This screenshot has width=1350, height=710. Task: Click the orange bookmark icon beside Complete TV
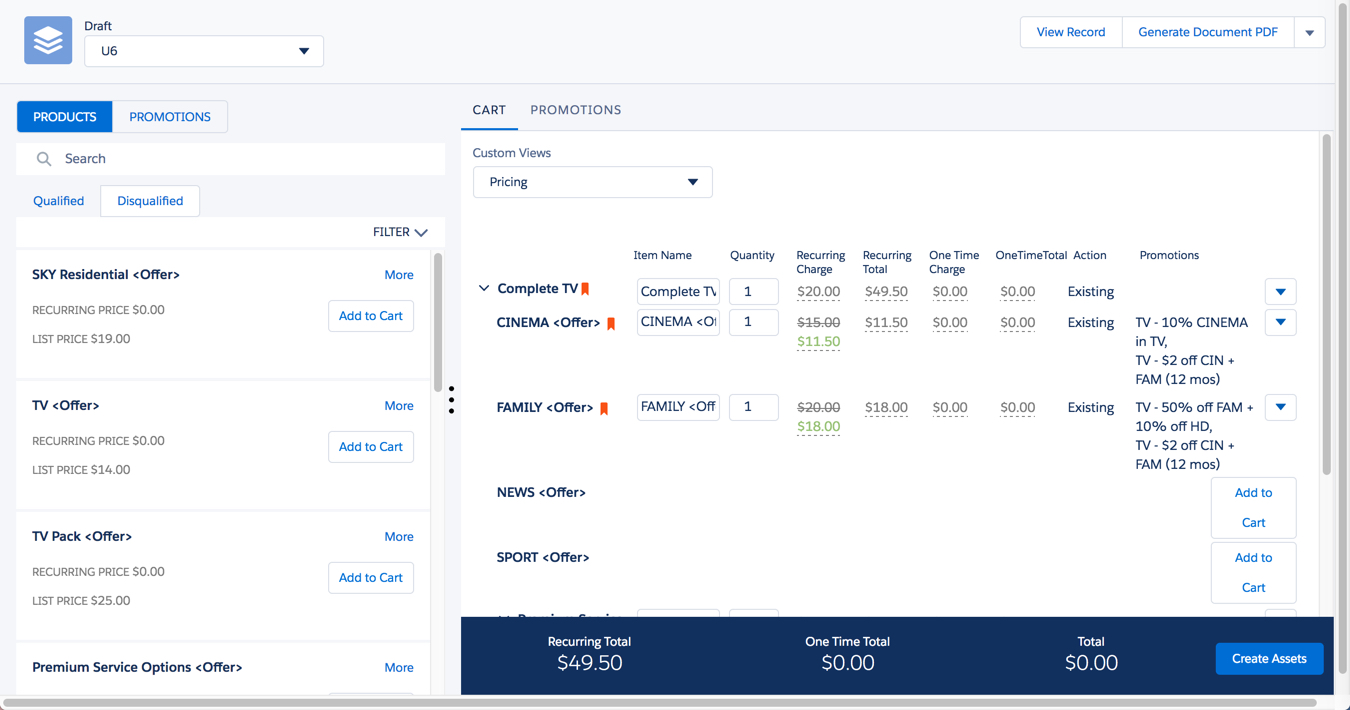point(586,289)
